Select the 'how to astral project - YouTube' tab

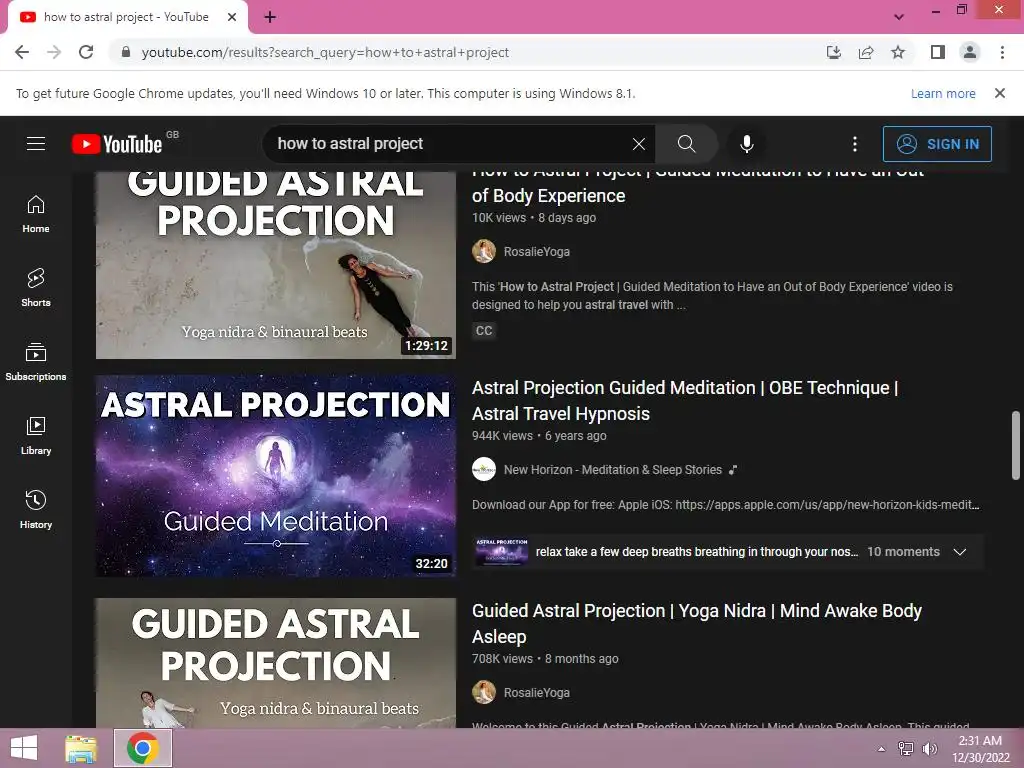pos(127,18)
